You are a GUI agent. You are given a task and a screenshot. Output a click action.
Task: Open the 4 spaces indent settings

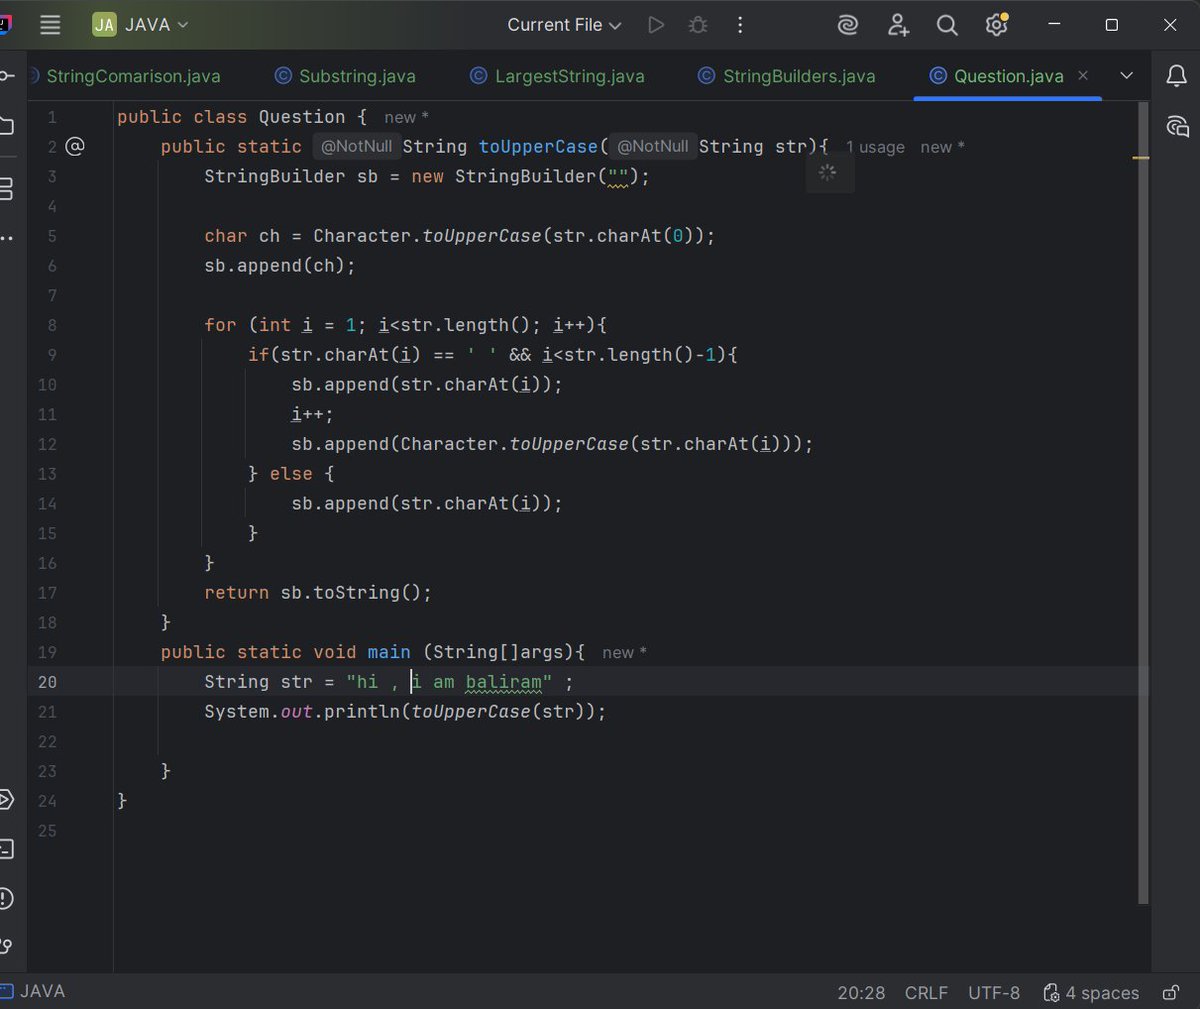coord(1091,993)
